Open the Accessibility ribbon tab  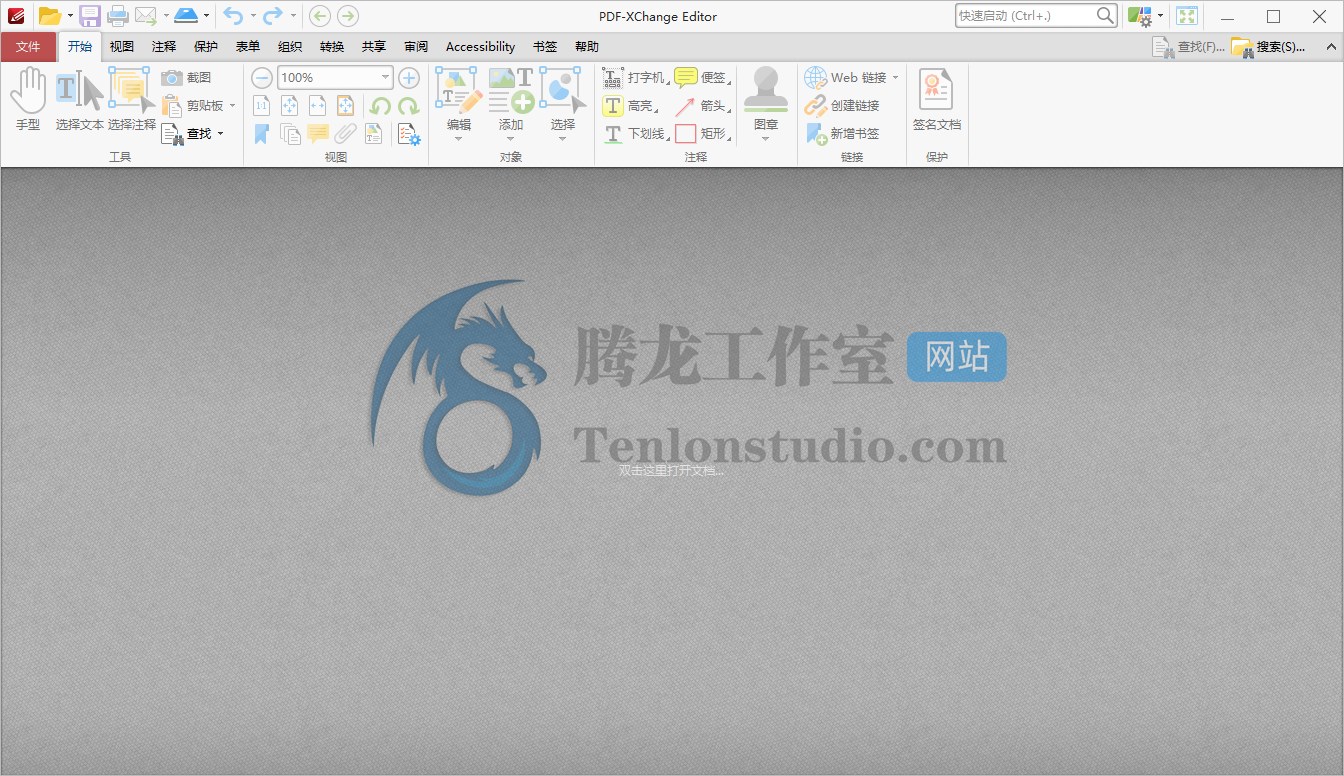click(480, 46)
